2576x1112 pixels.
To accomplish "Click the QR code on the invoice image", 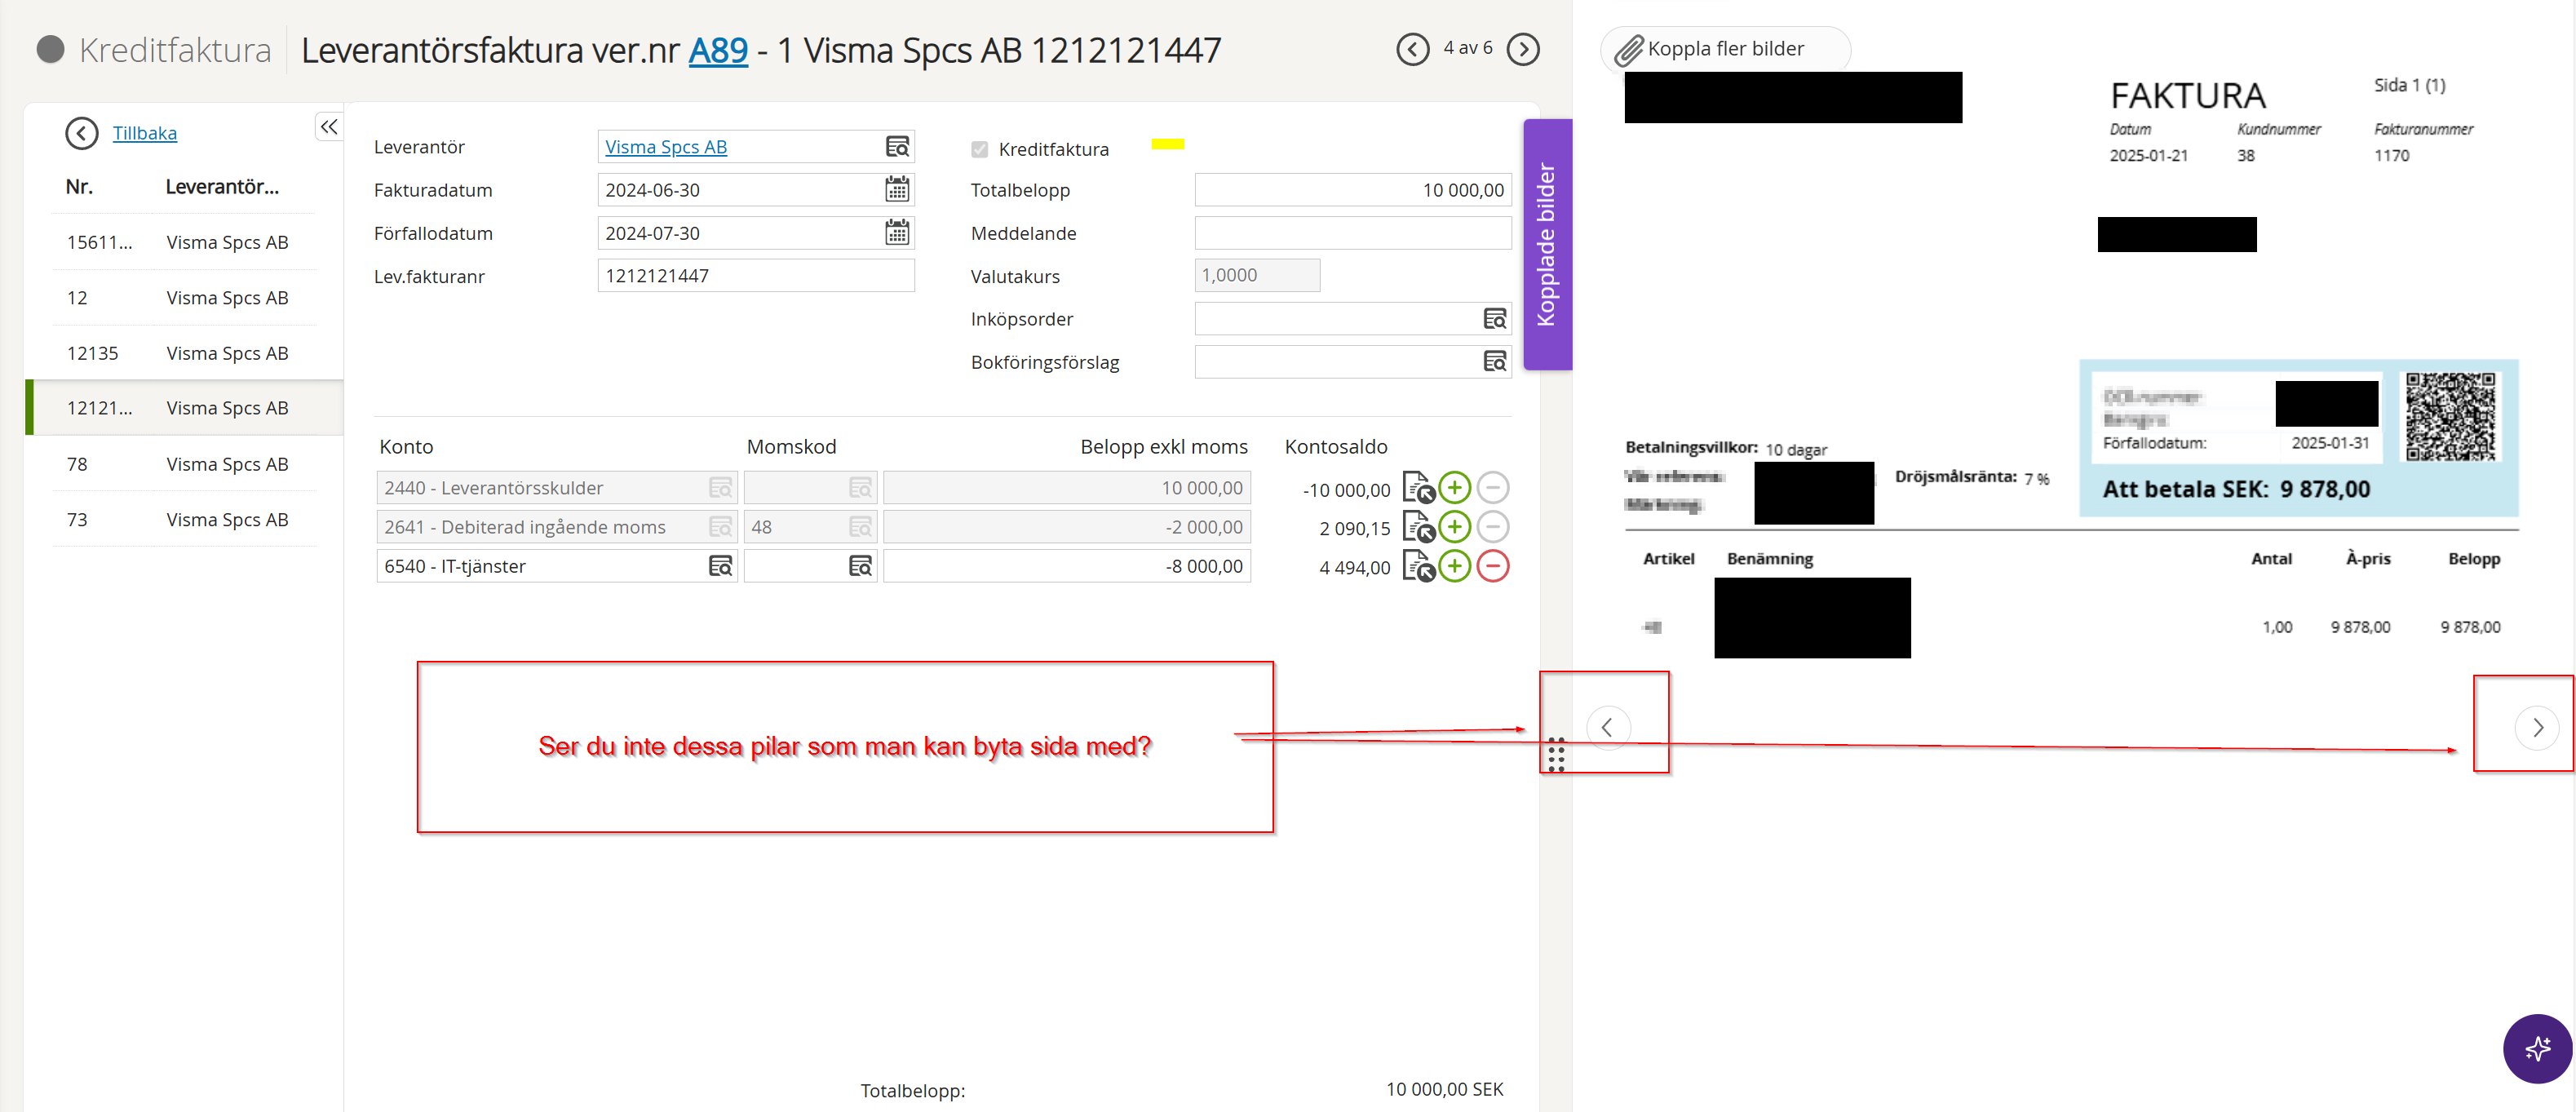I will click(x=2450, y=416).
